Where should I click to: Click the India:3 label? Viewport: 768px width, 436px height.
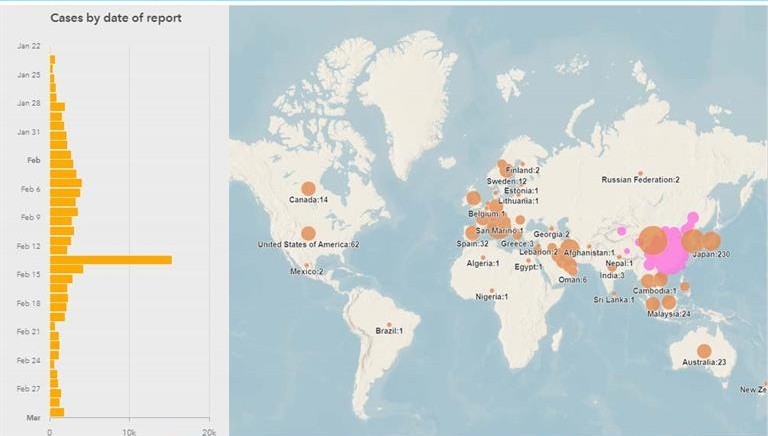612,275
